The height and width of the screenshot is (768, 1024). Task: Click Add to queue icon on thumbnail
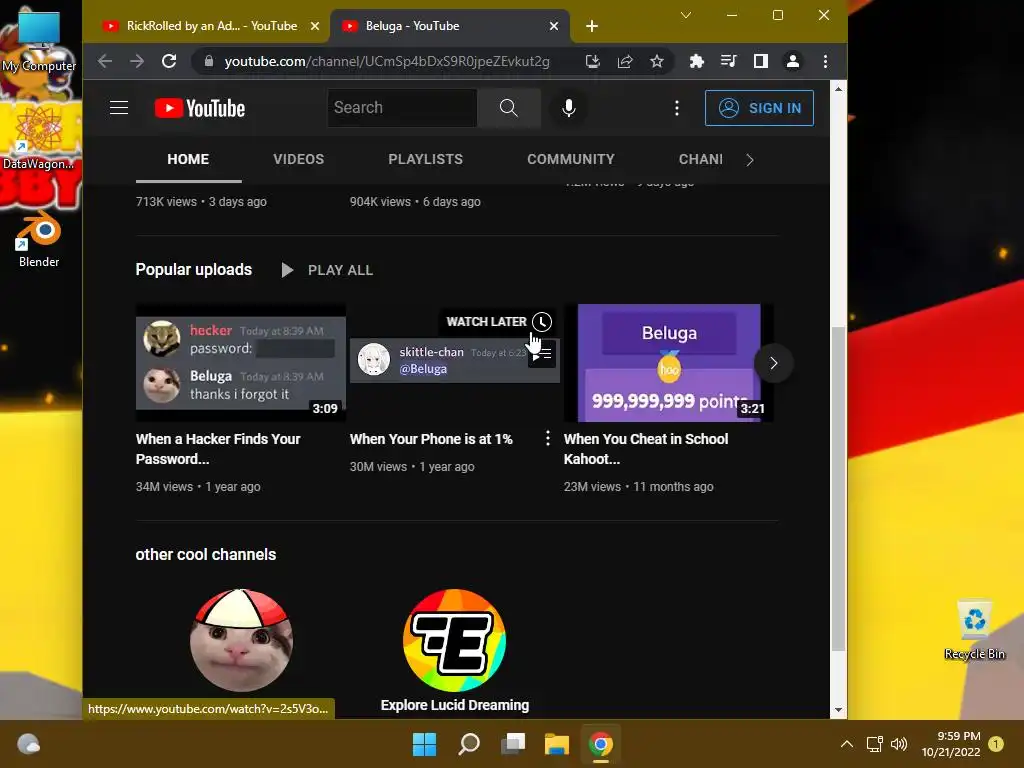click(x=541, y=355)
